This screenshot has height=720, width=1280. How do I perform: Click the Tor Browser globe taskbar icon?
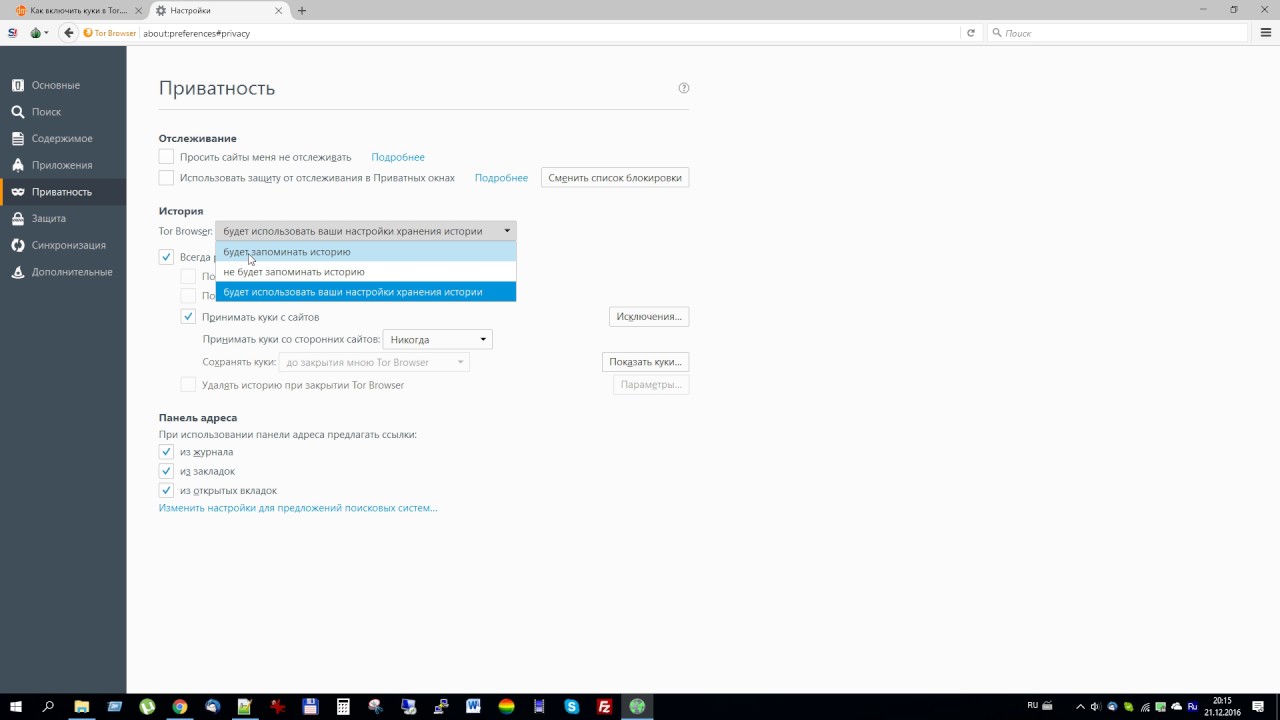coord(637,707)
